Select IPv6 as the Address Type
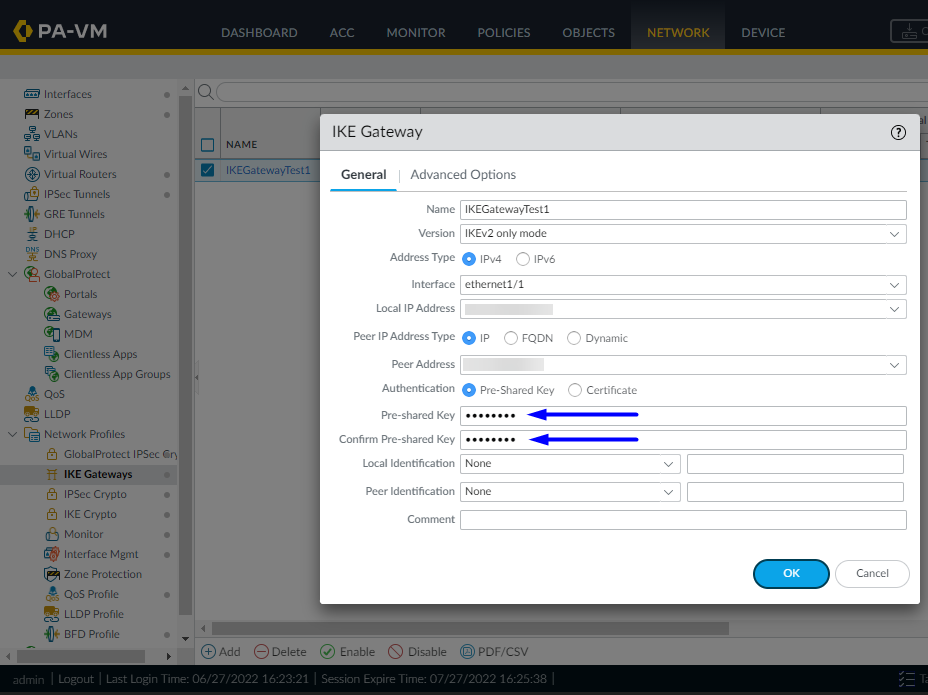 522,258
